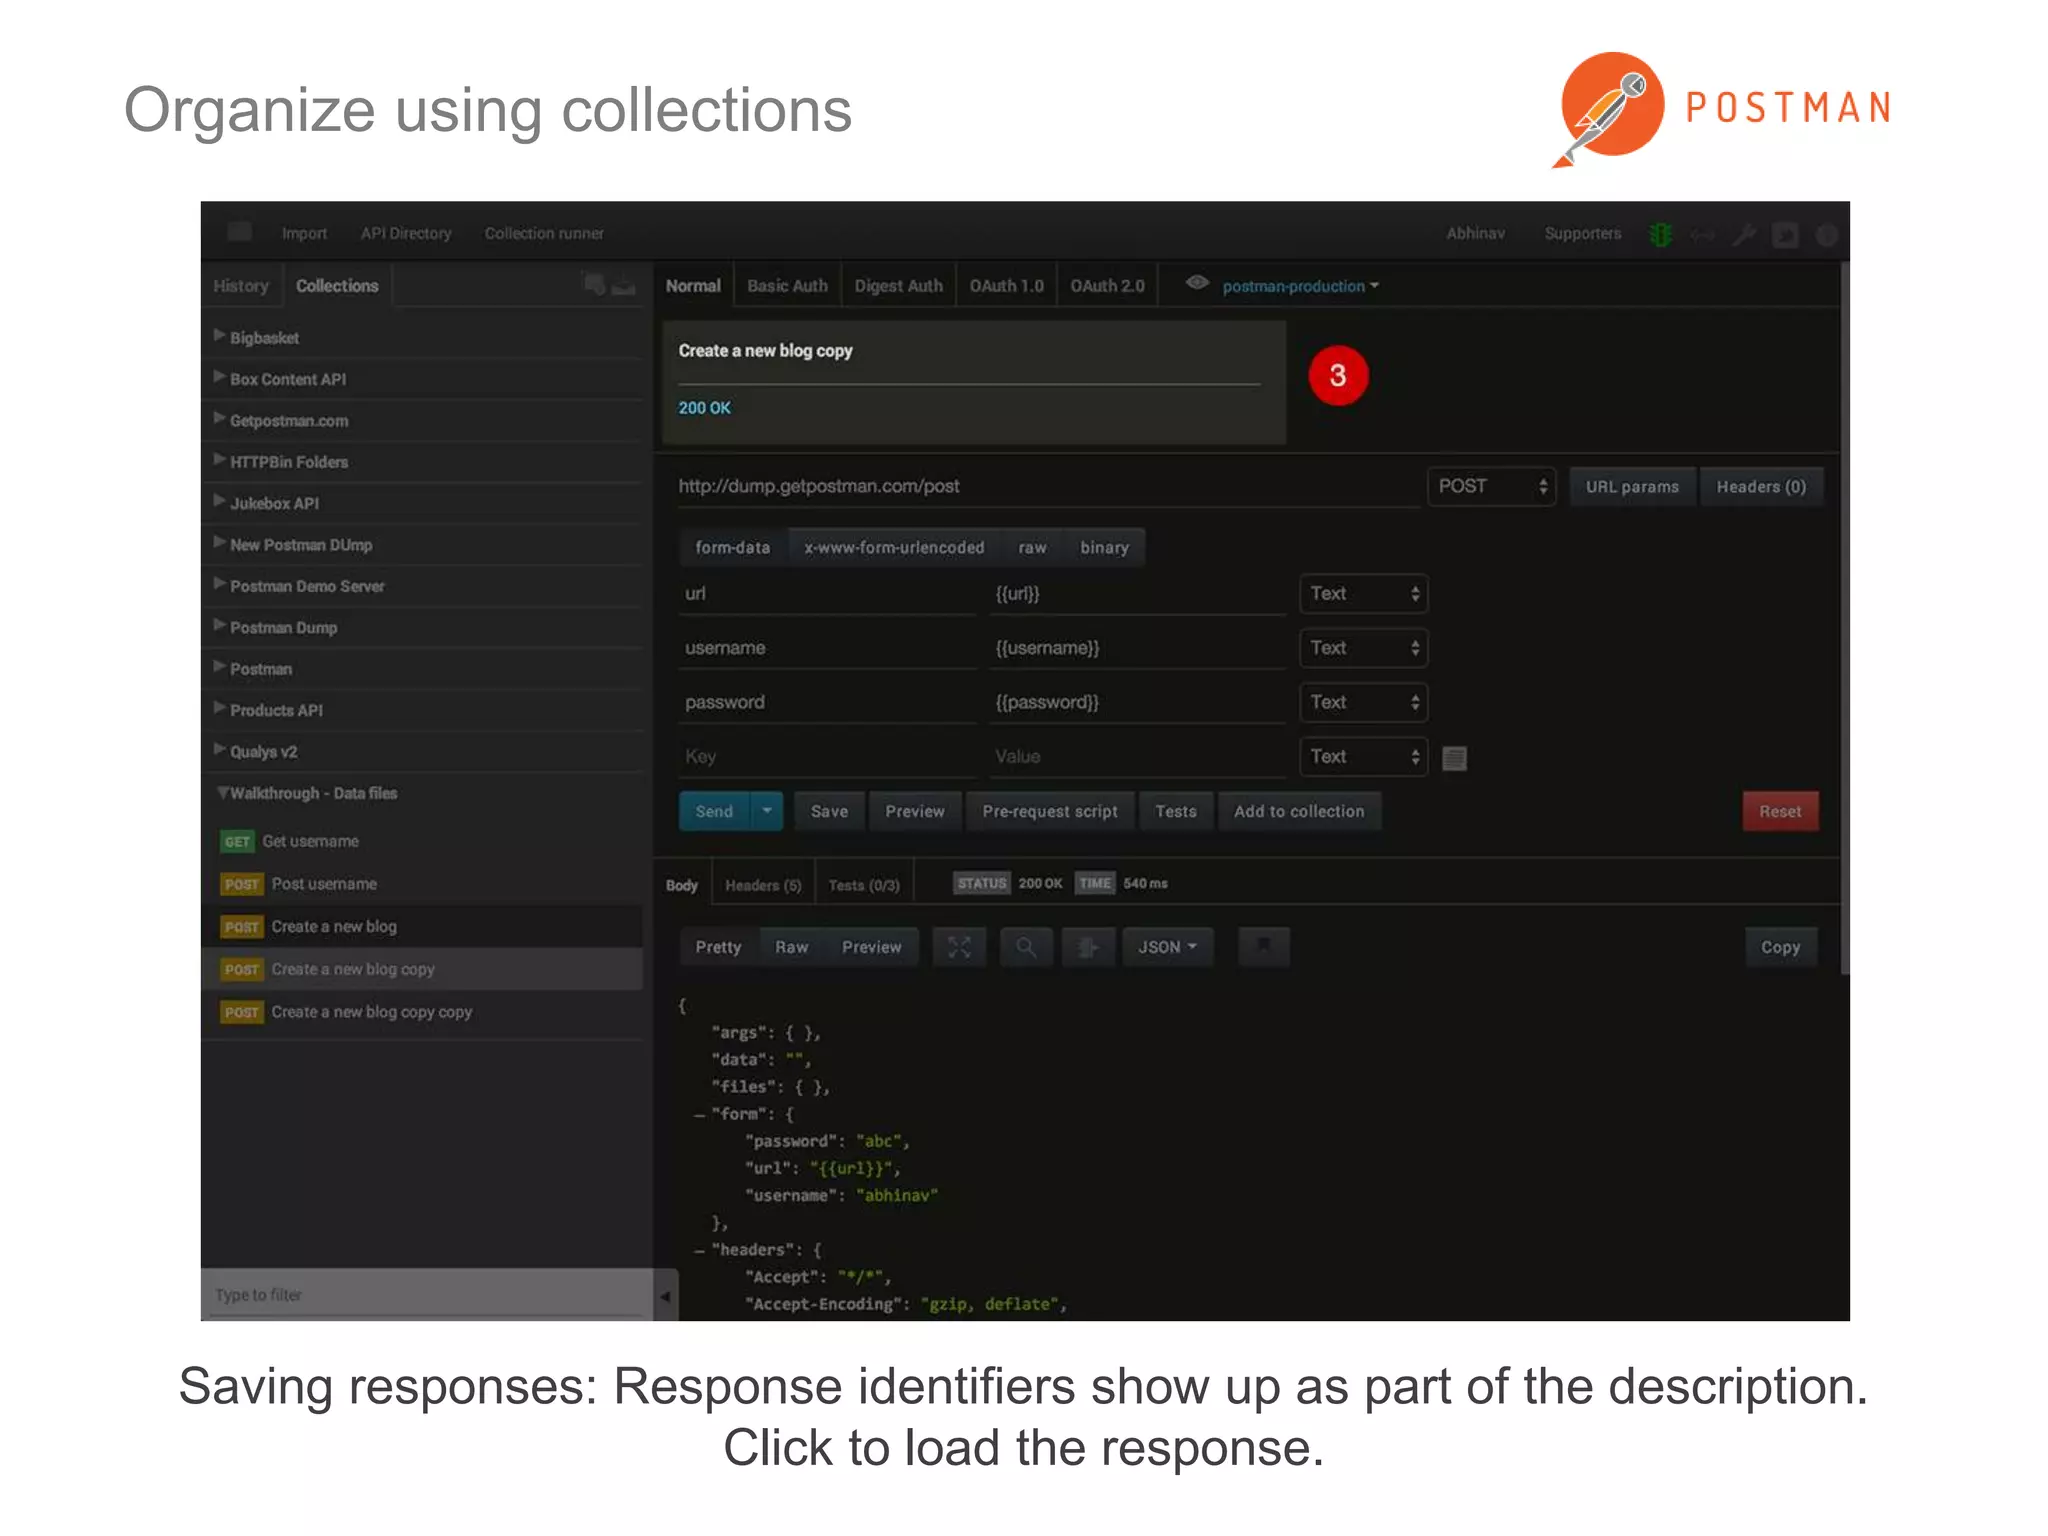Expand the Qualys v2 collection

coord(220,751)
